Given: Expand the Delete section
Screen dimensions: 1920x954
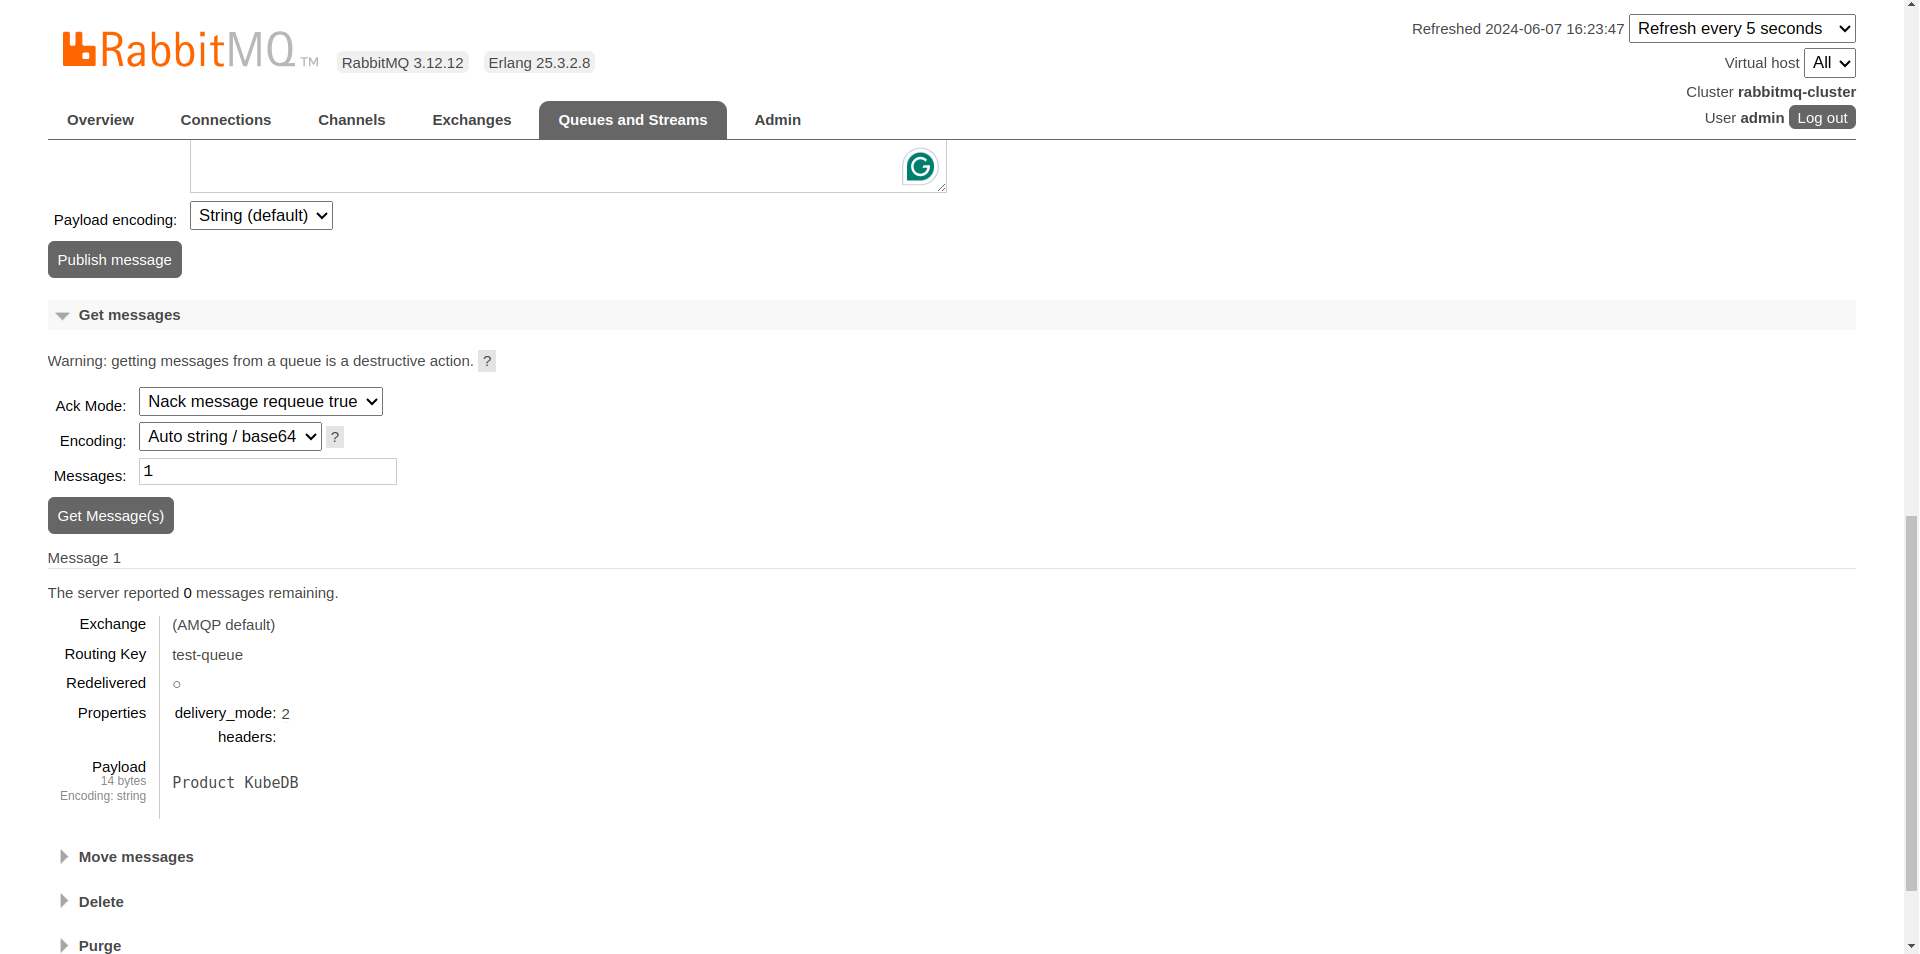Looking at the screenshot, I should [101, 902].
